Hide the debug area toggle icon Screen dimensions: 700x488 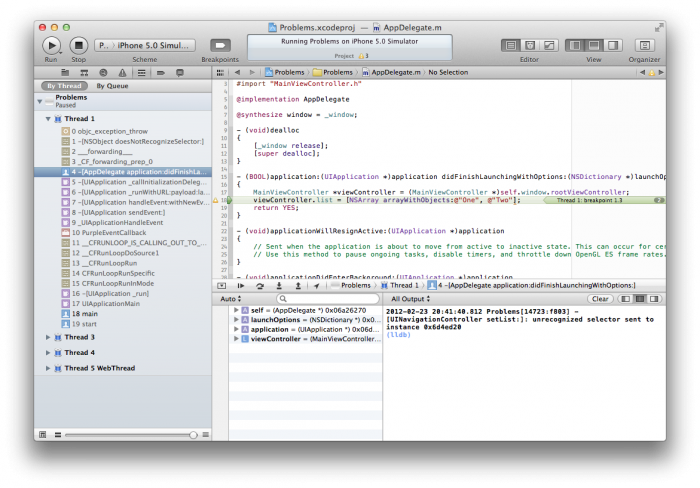point(222,286)
